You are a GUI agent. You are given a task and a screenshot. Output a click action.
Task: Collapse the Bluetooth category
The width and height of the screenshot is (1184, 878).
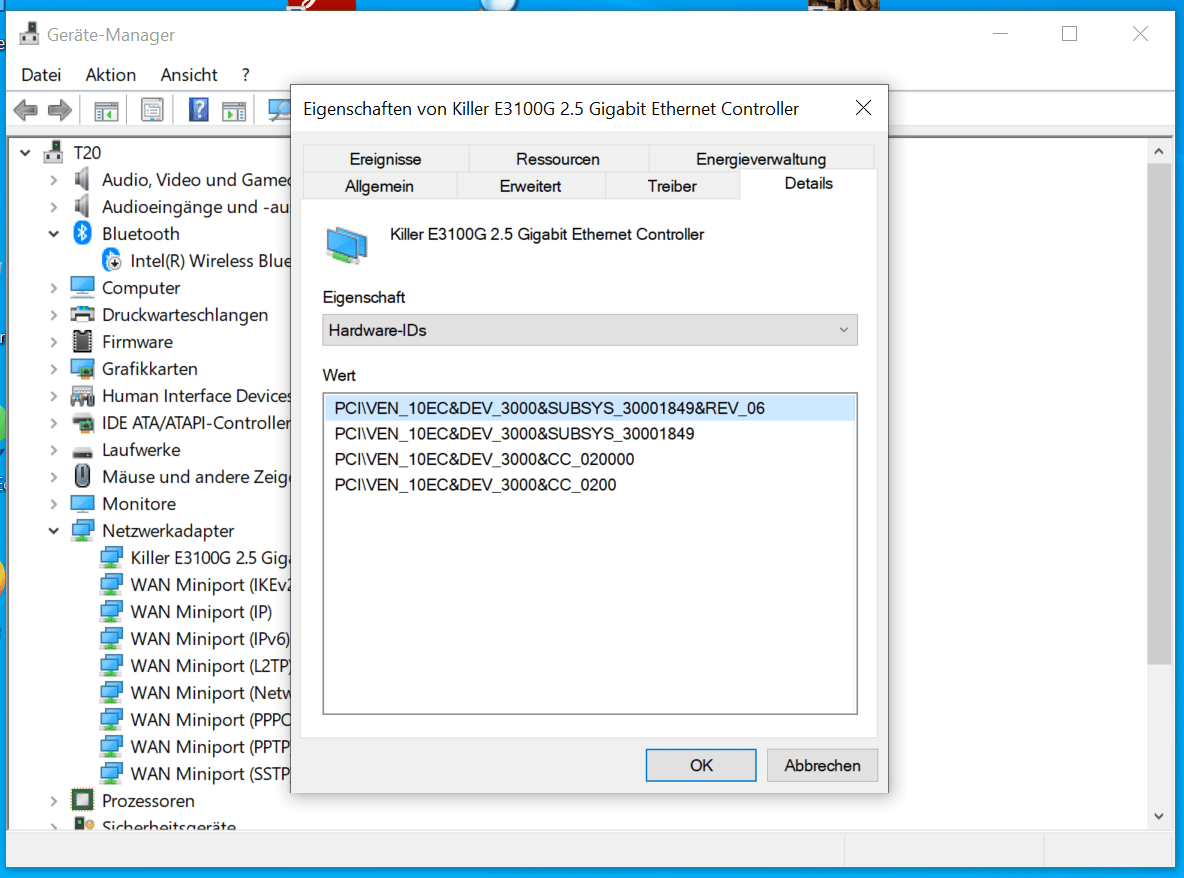pos(54,234)
